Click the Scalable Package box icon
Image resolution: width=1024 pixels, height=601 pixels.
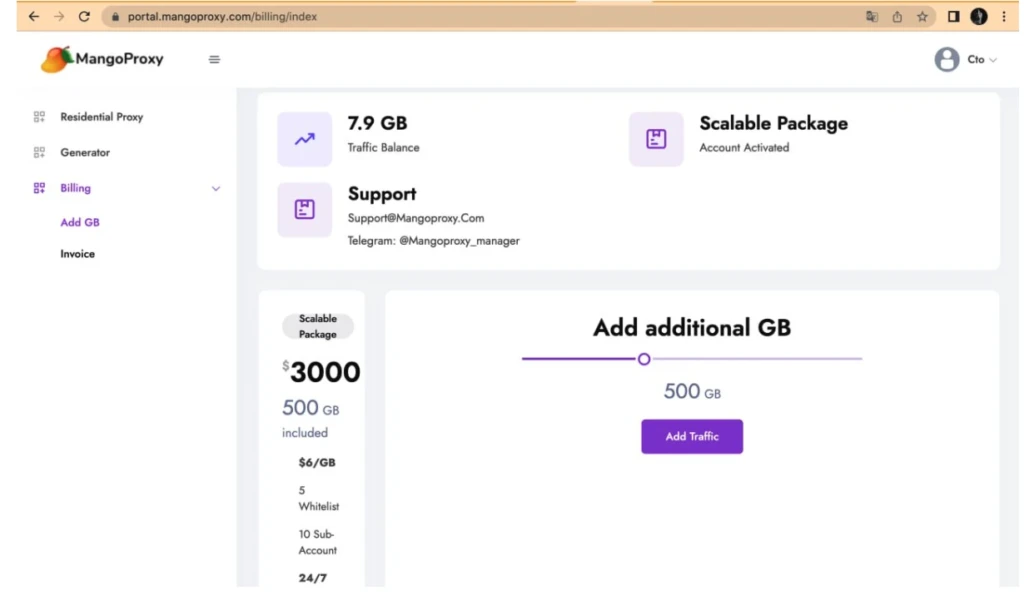[656, 138]
